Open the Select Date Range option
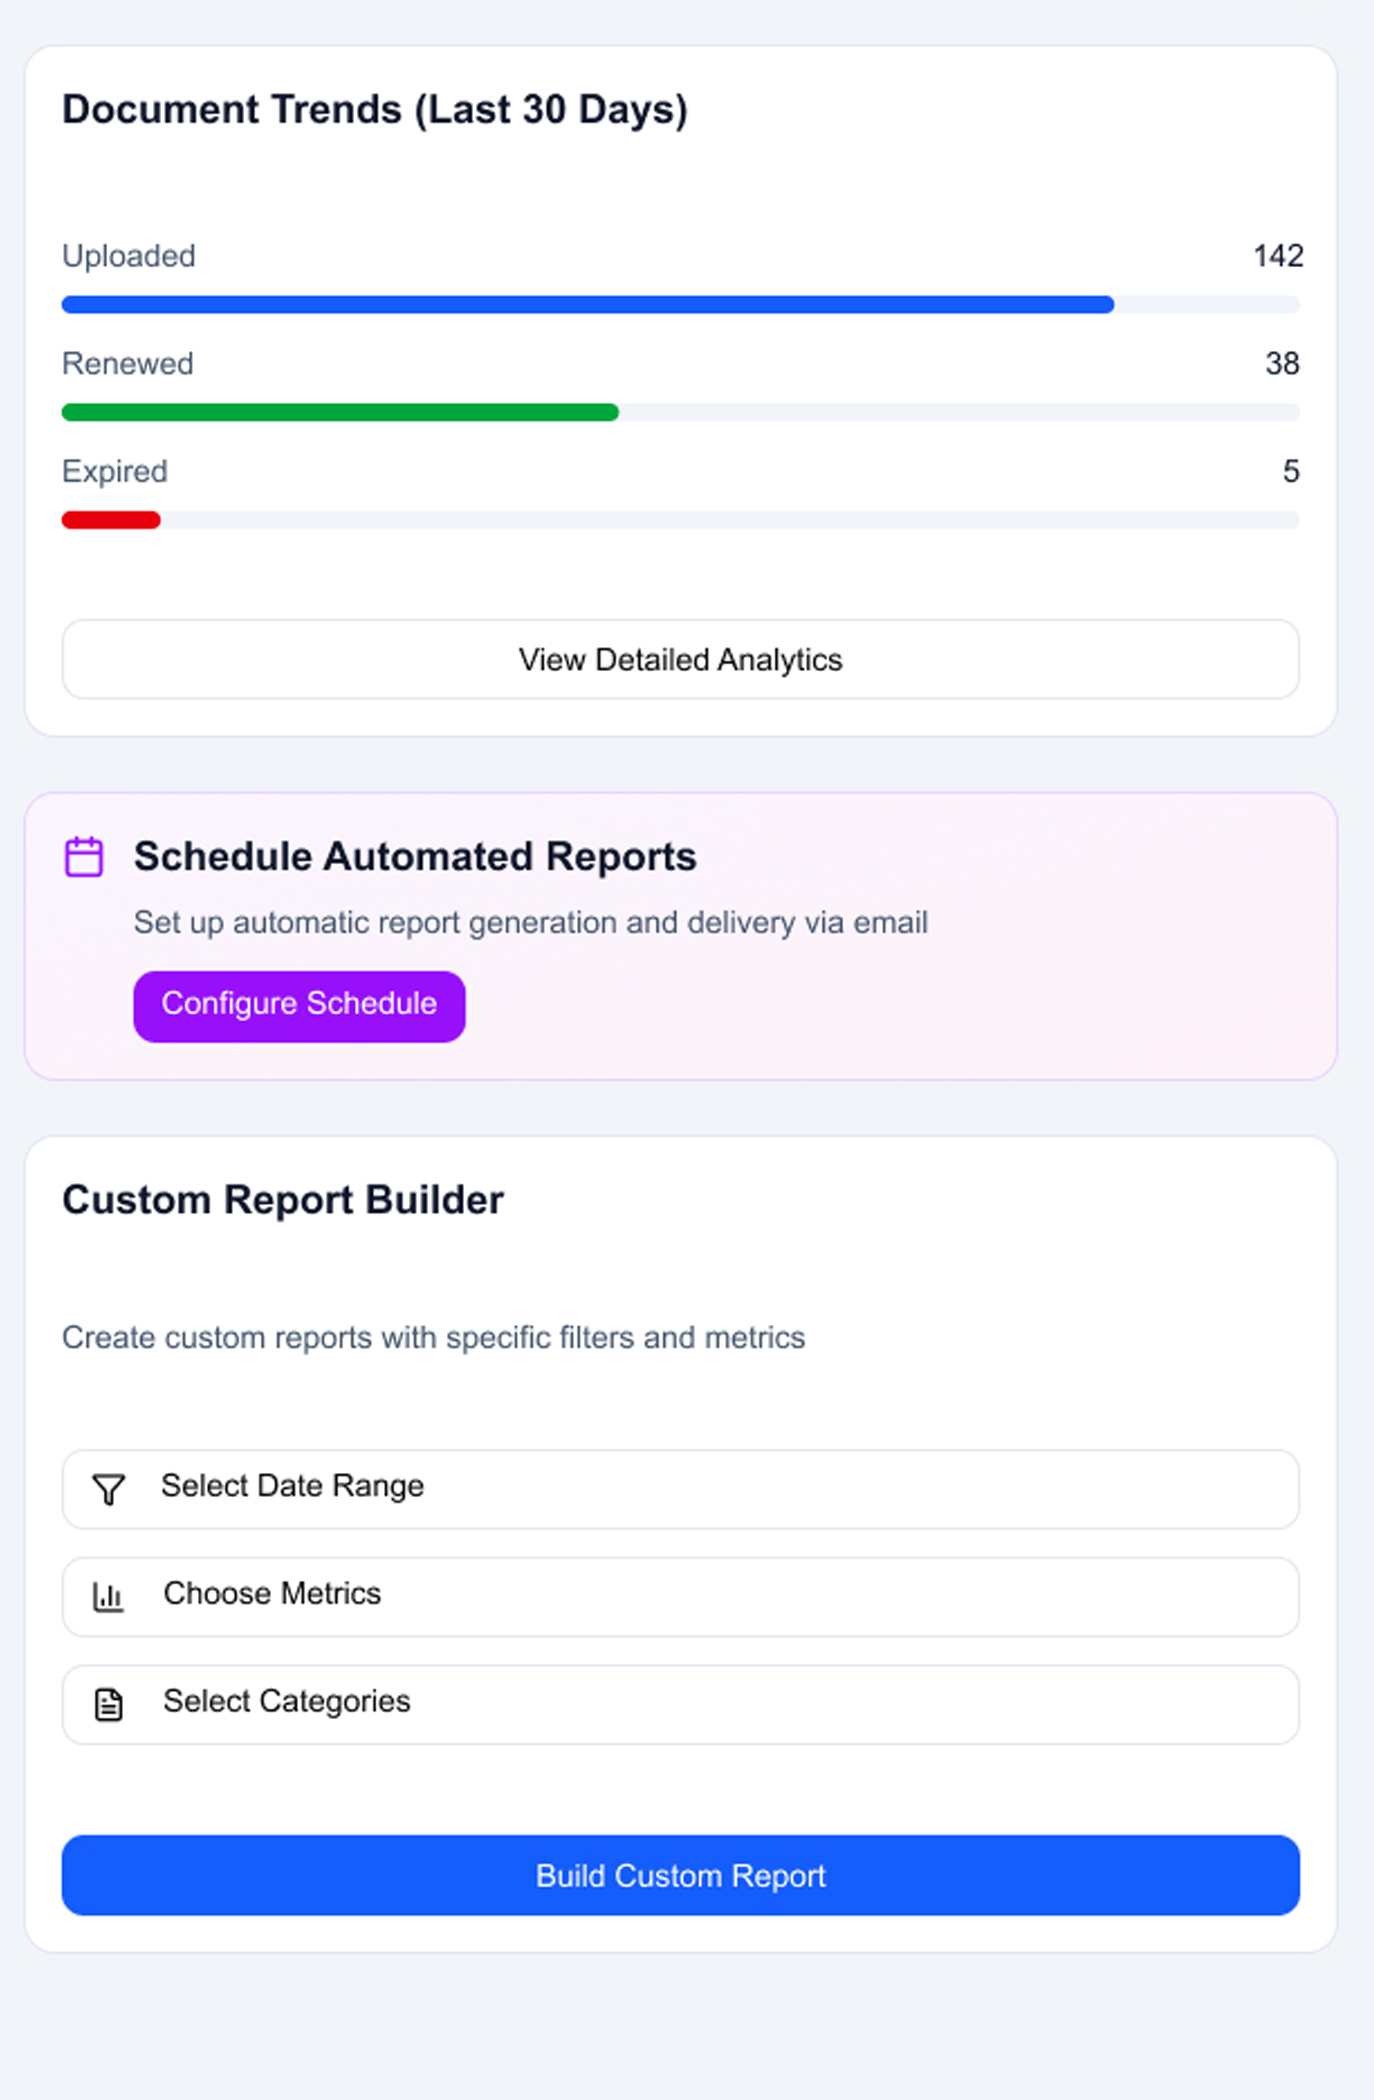 (x=680, y=1489)
